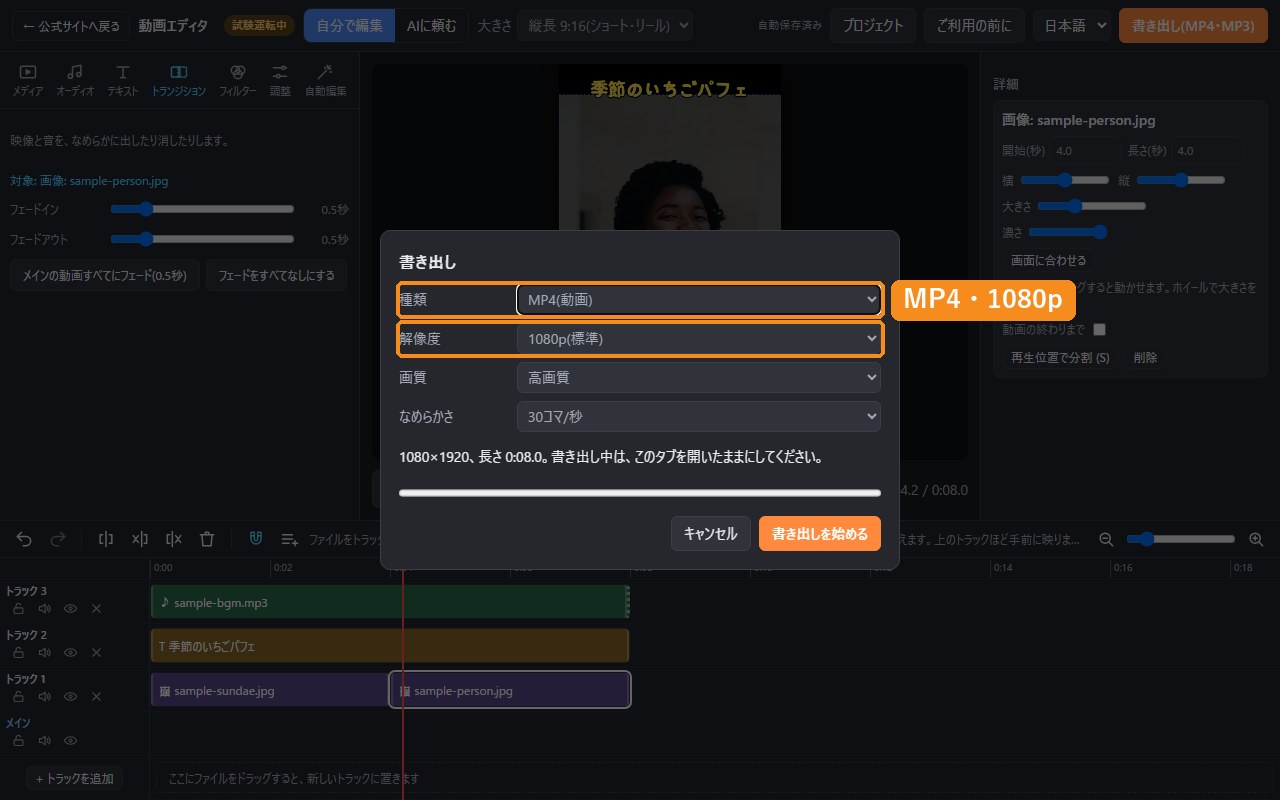
Task: Remove トラック 3 with its X icon
Action: (x=97, y=608)
